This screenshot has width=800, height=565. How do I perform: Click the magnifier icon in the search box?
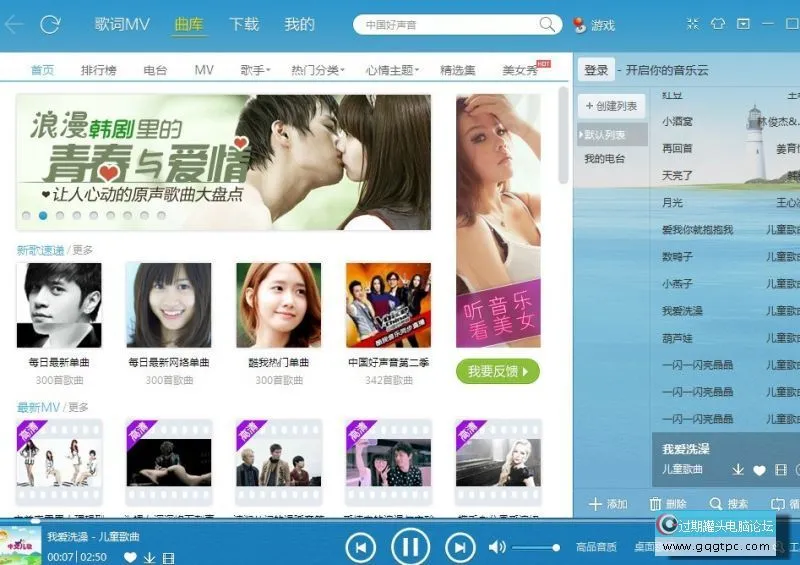547,24
